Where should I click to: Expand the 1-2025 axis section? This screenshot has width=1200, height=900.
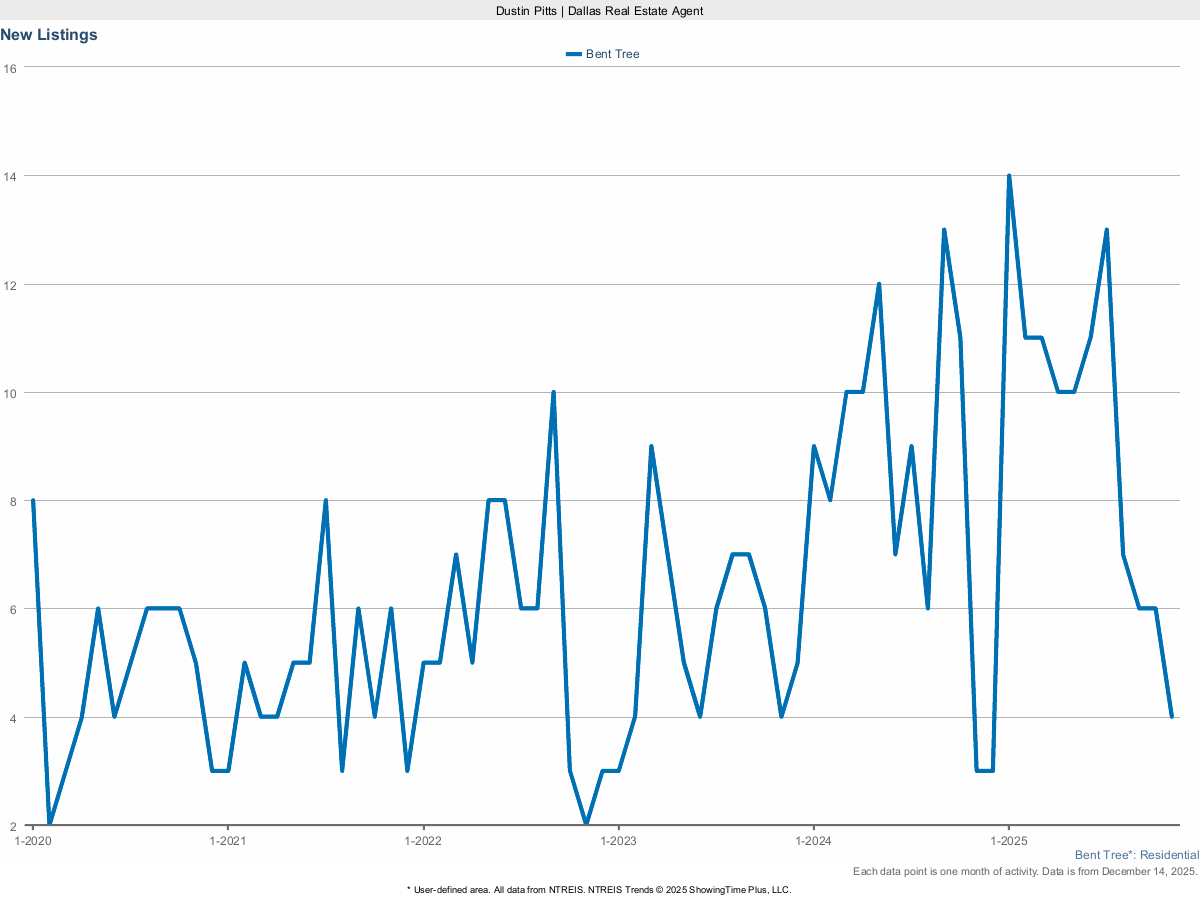point(1010,841)
